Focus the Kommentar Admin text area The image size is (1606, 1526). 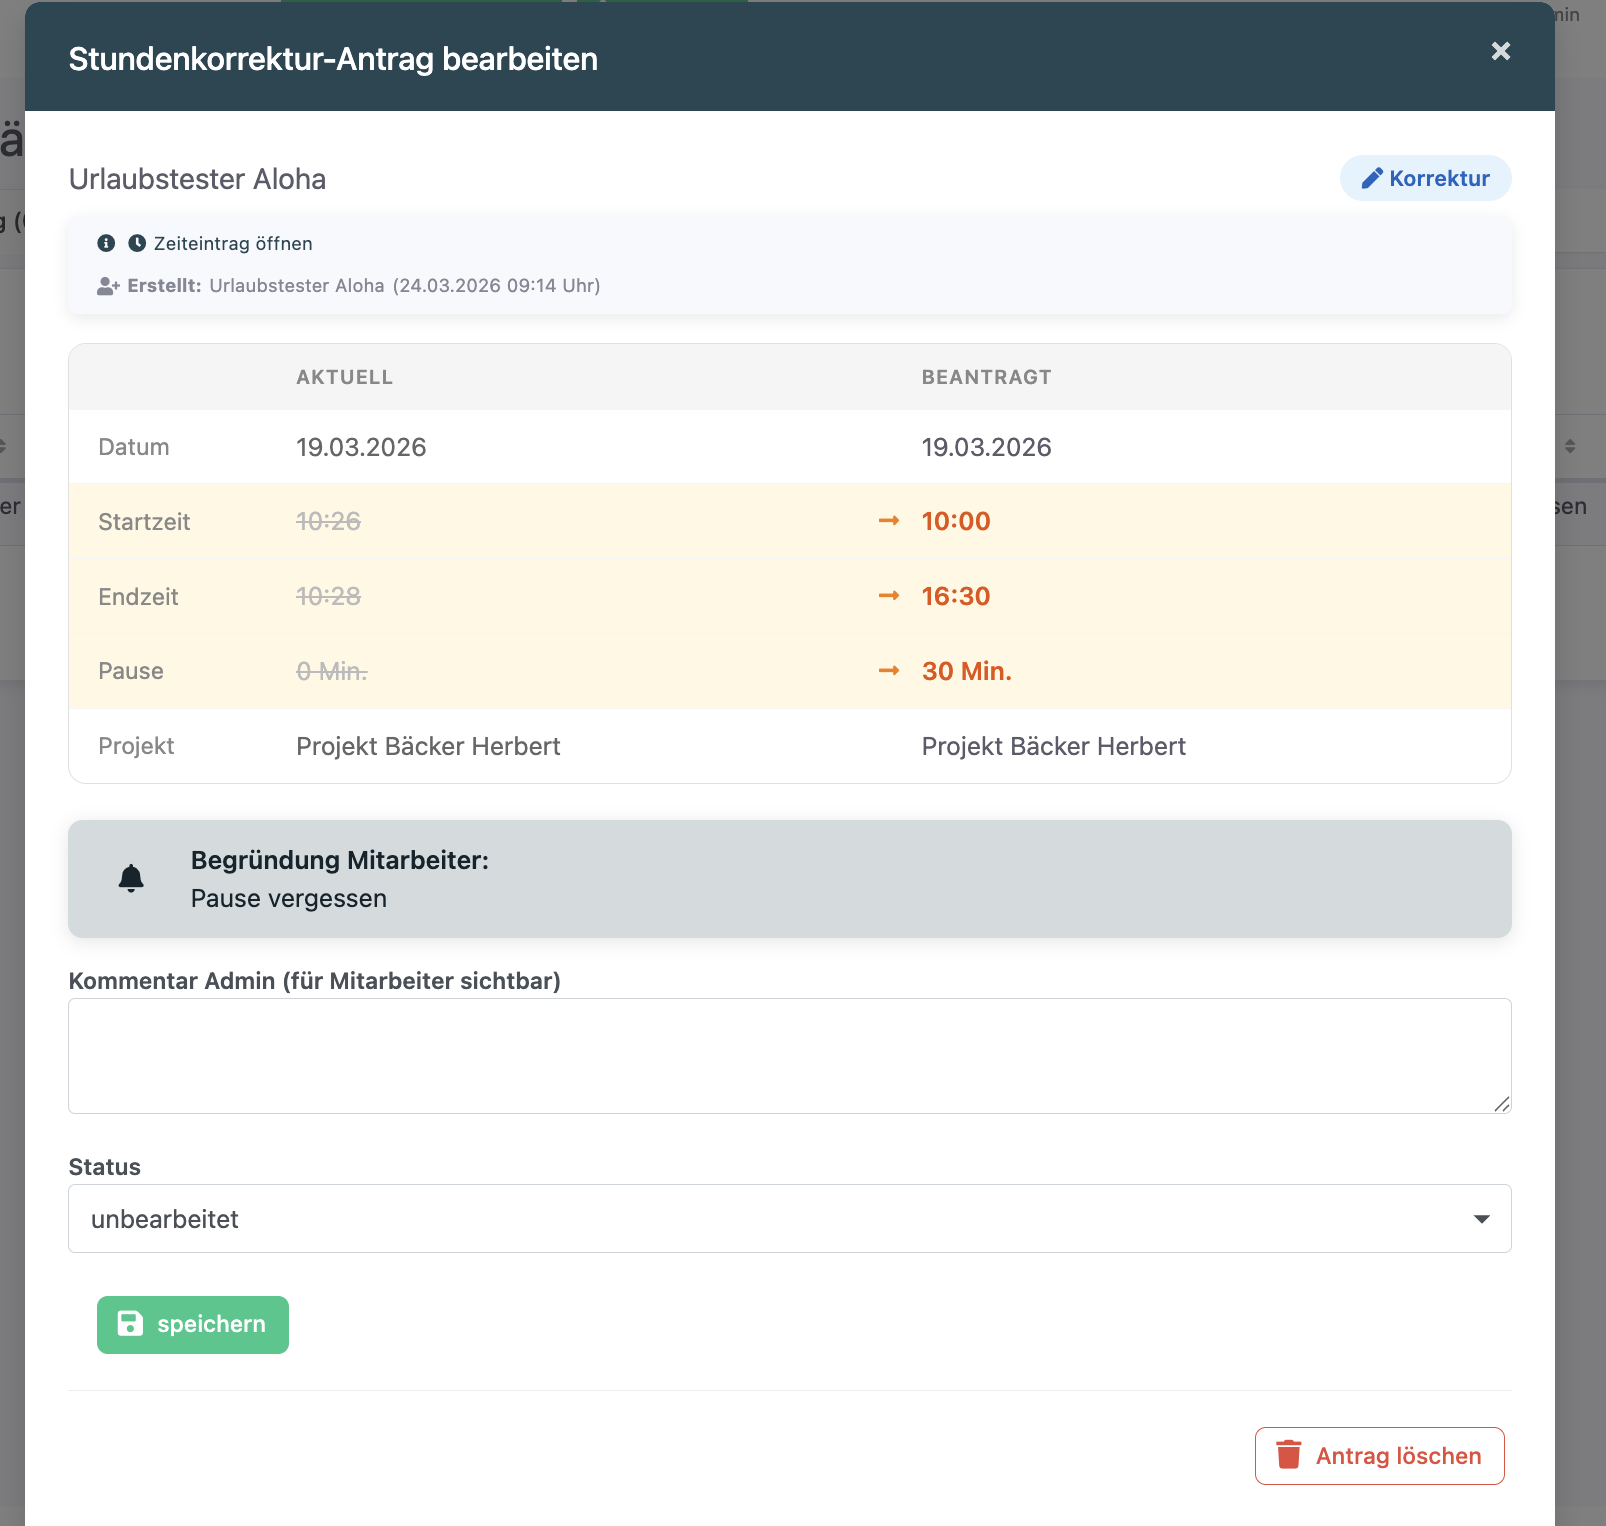pos(789,1055)
